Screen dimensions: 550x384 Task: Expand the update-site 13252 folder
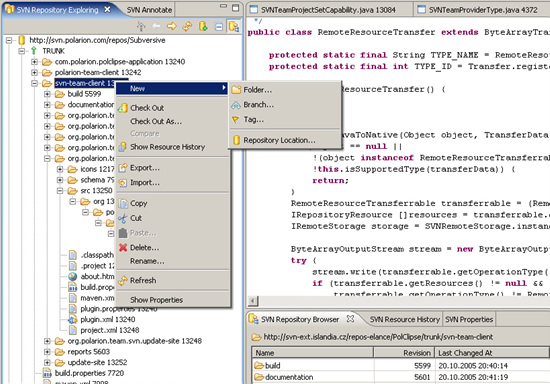click(47, 362)
